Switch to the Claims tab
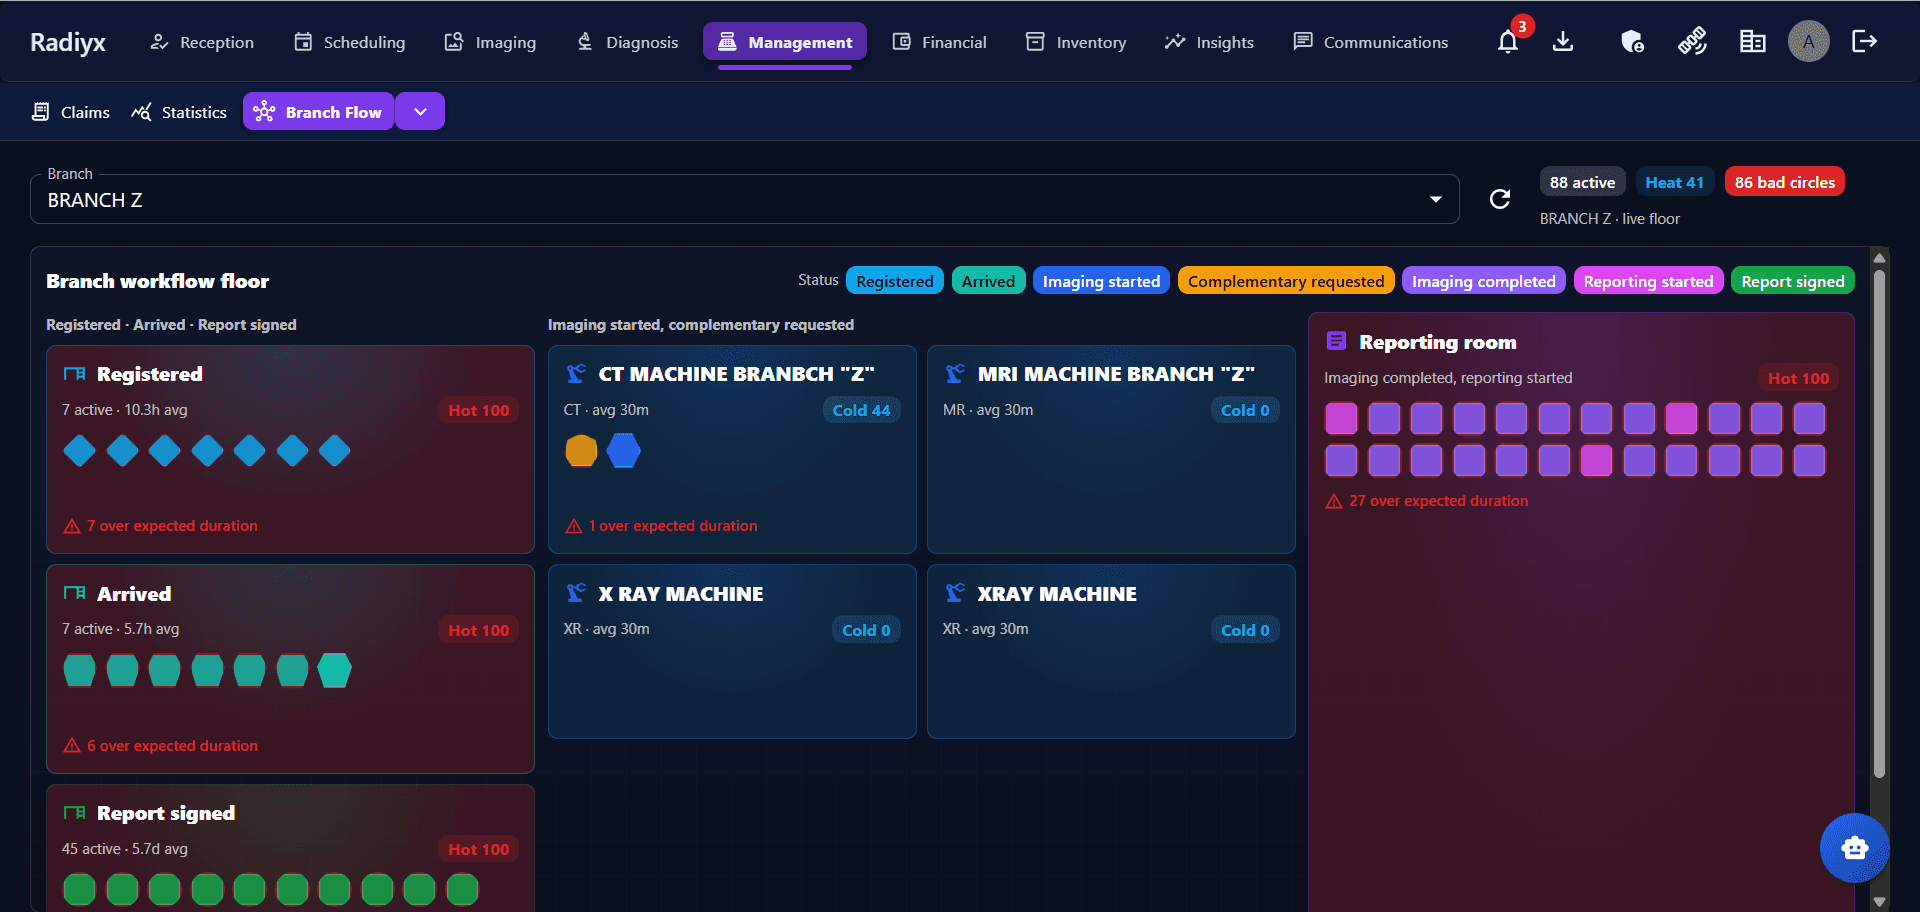Viewport: 1920px width, 912px height. 71,112
